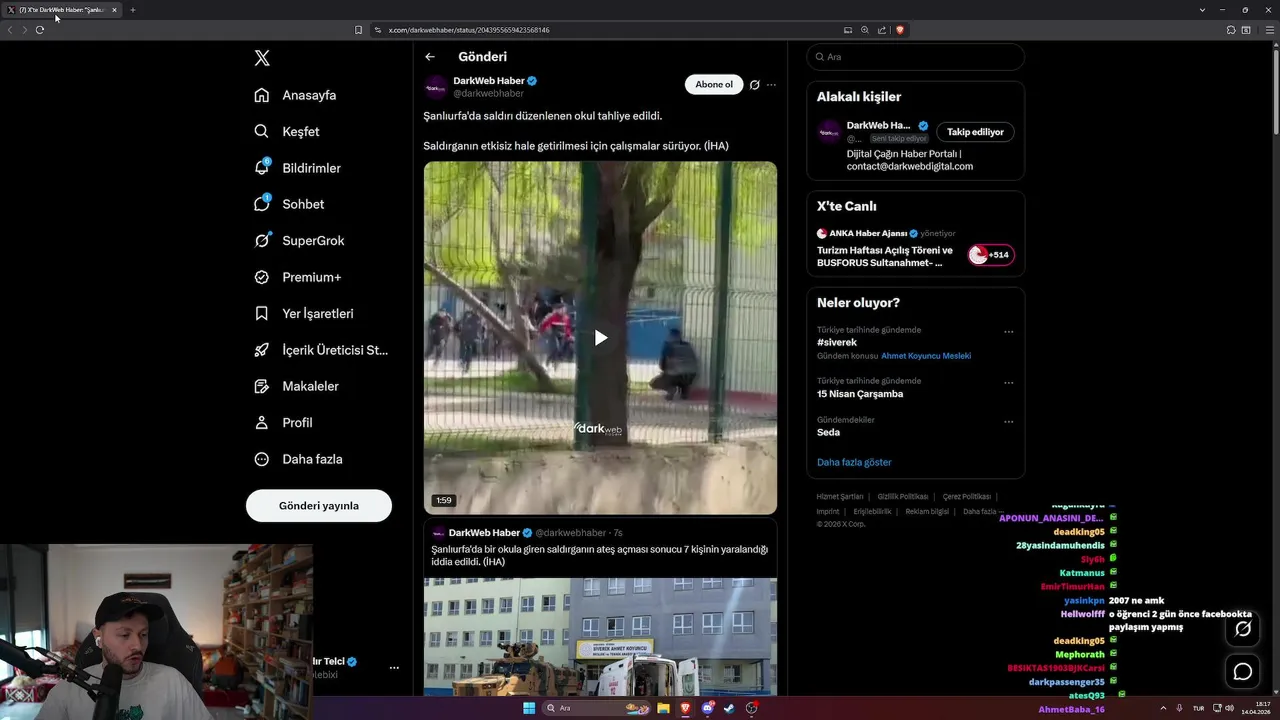
Task: Click the Gizlilik Politikası footer link
Action: [903, 496]
